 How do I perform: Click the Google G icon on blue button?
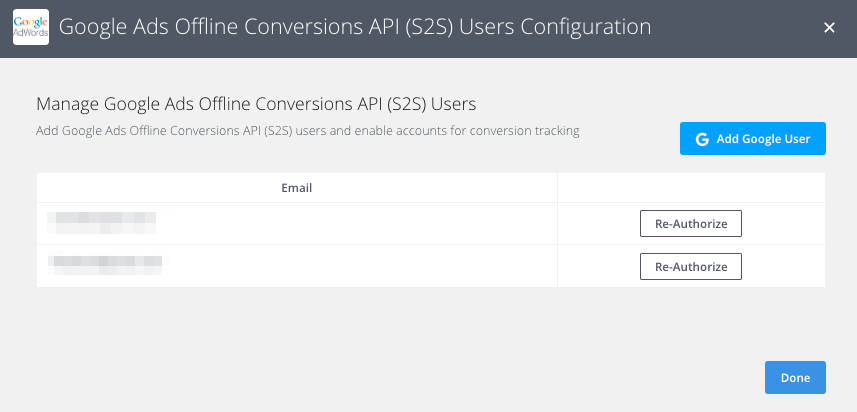(x=702, y=139)
